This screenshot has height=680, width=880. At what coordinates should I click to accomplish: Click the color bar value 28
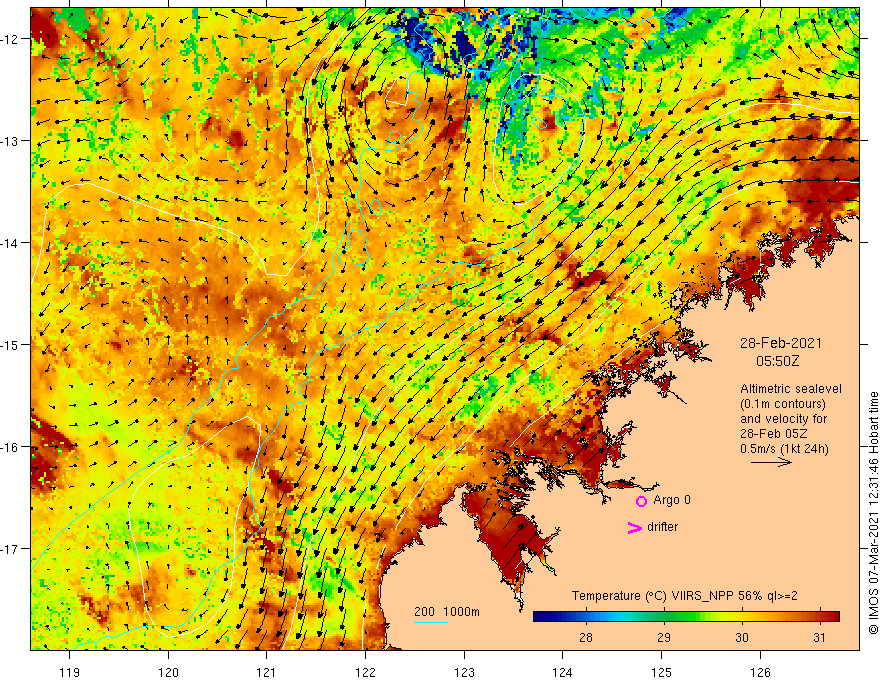585,637
